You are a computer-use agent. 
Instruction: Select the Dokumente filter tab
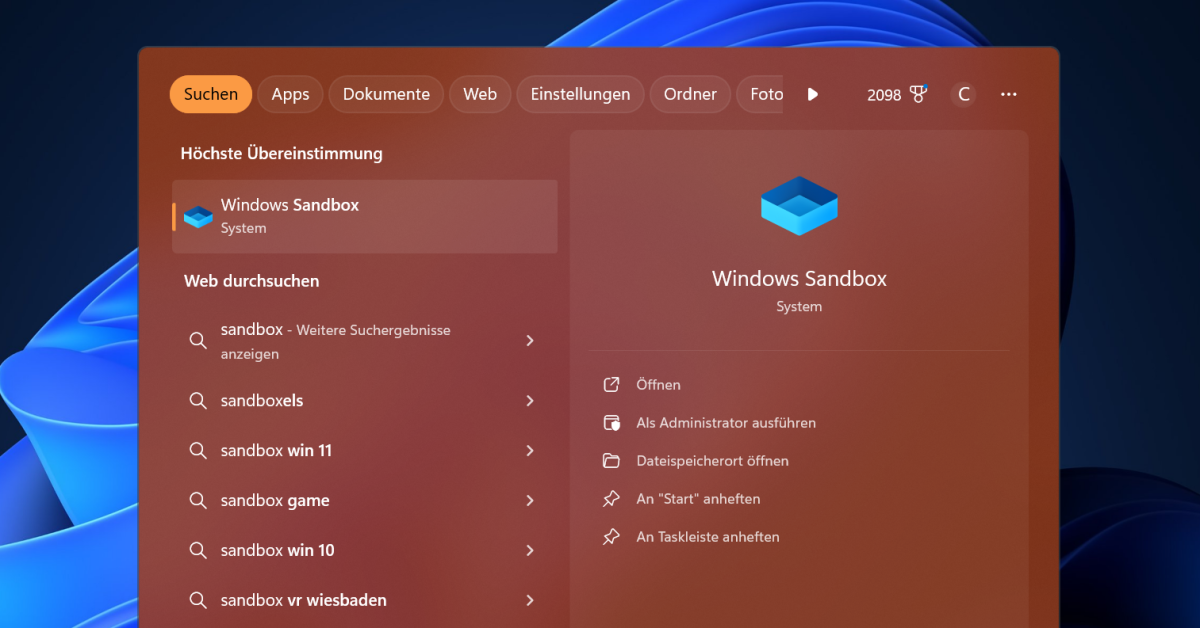coord(386,94)
